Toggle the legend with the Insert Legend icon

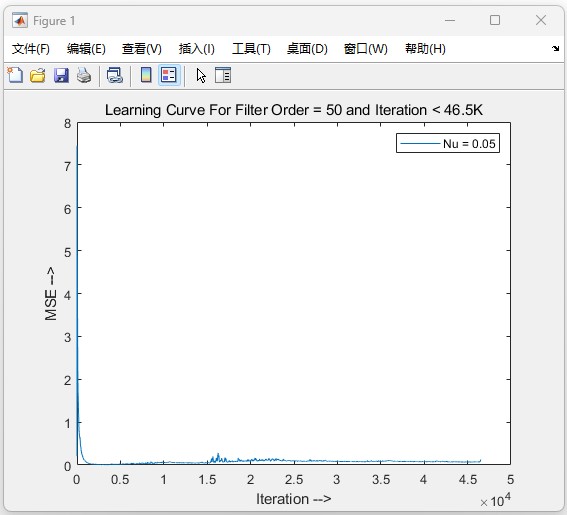169,75
